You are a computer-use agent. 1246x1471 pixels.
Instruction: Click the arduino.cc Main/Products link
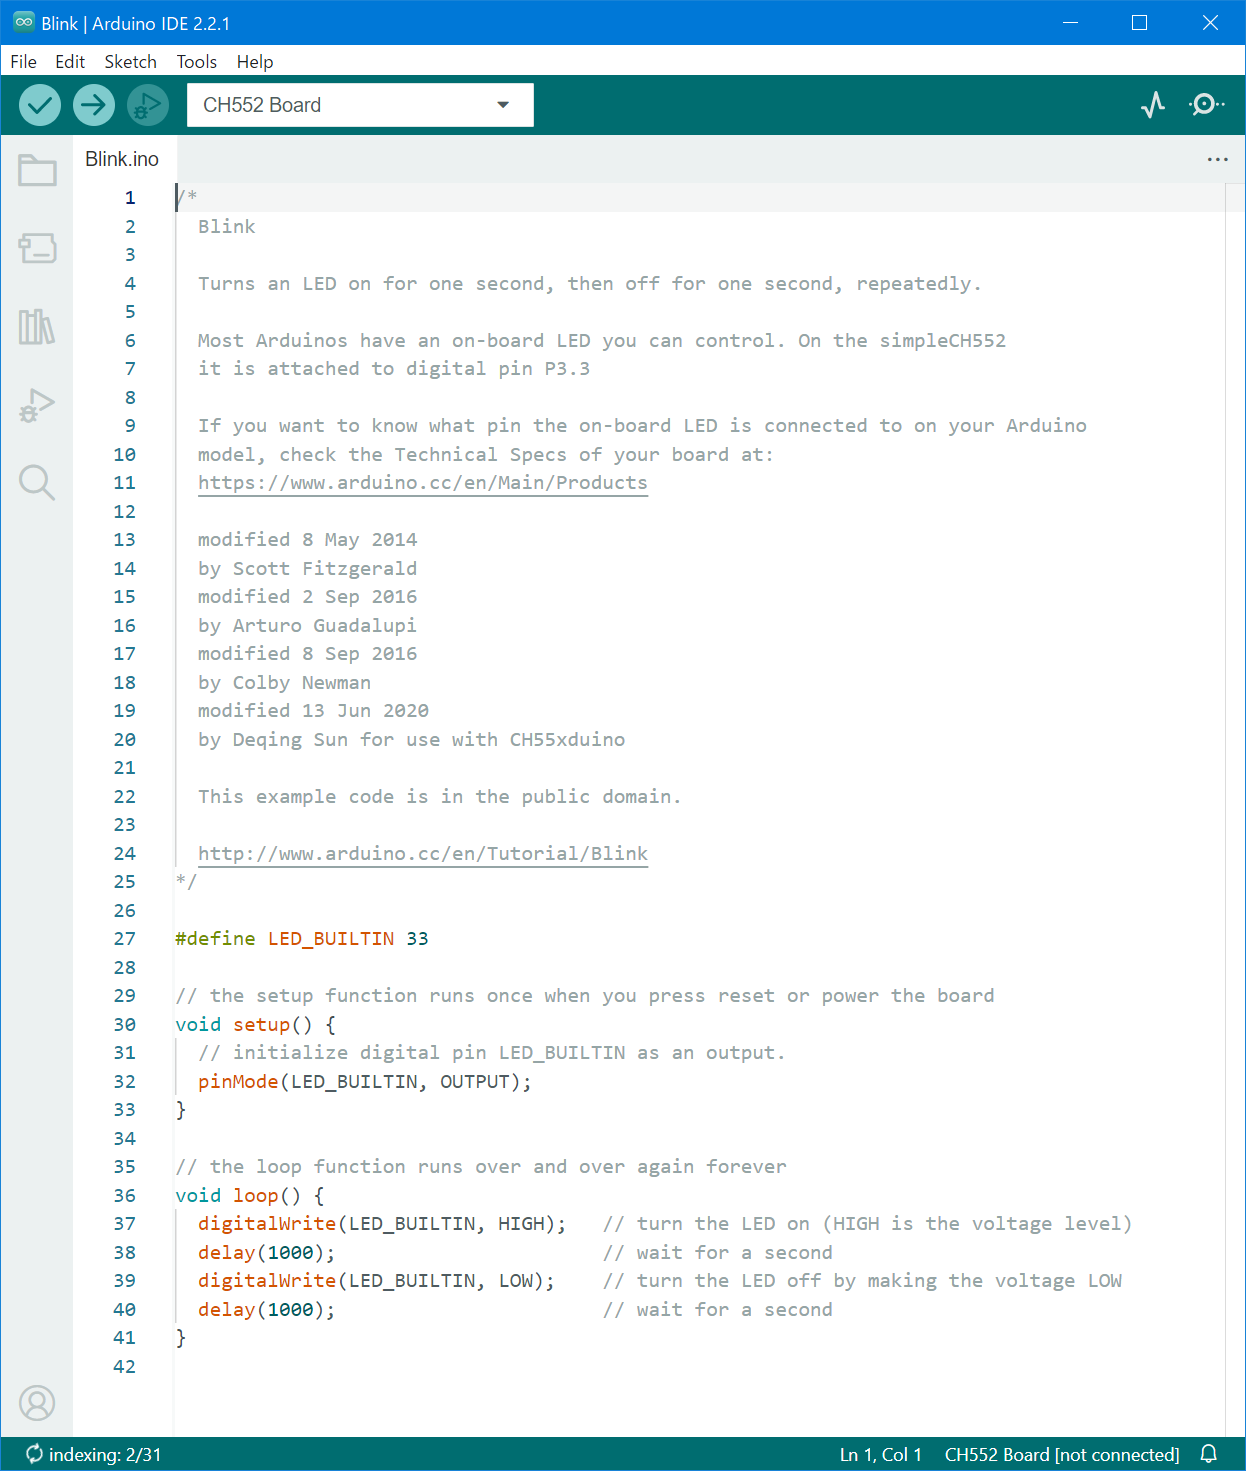coord(422,483)
